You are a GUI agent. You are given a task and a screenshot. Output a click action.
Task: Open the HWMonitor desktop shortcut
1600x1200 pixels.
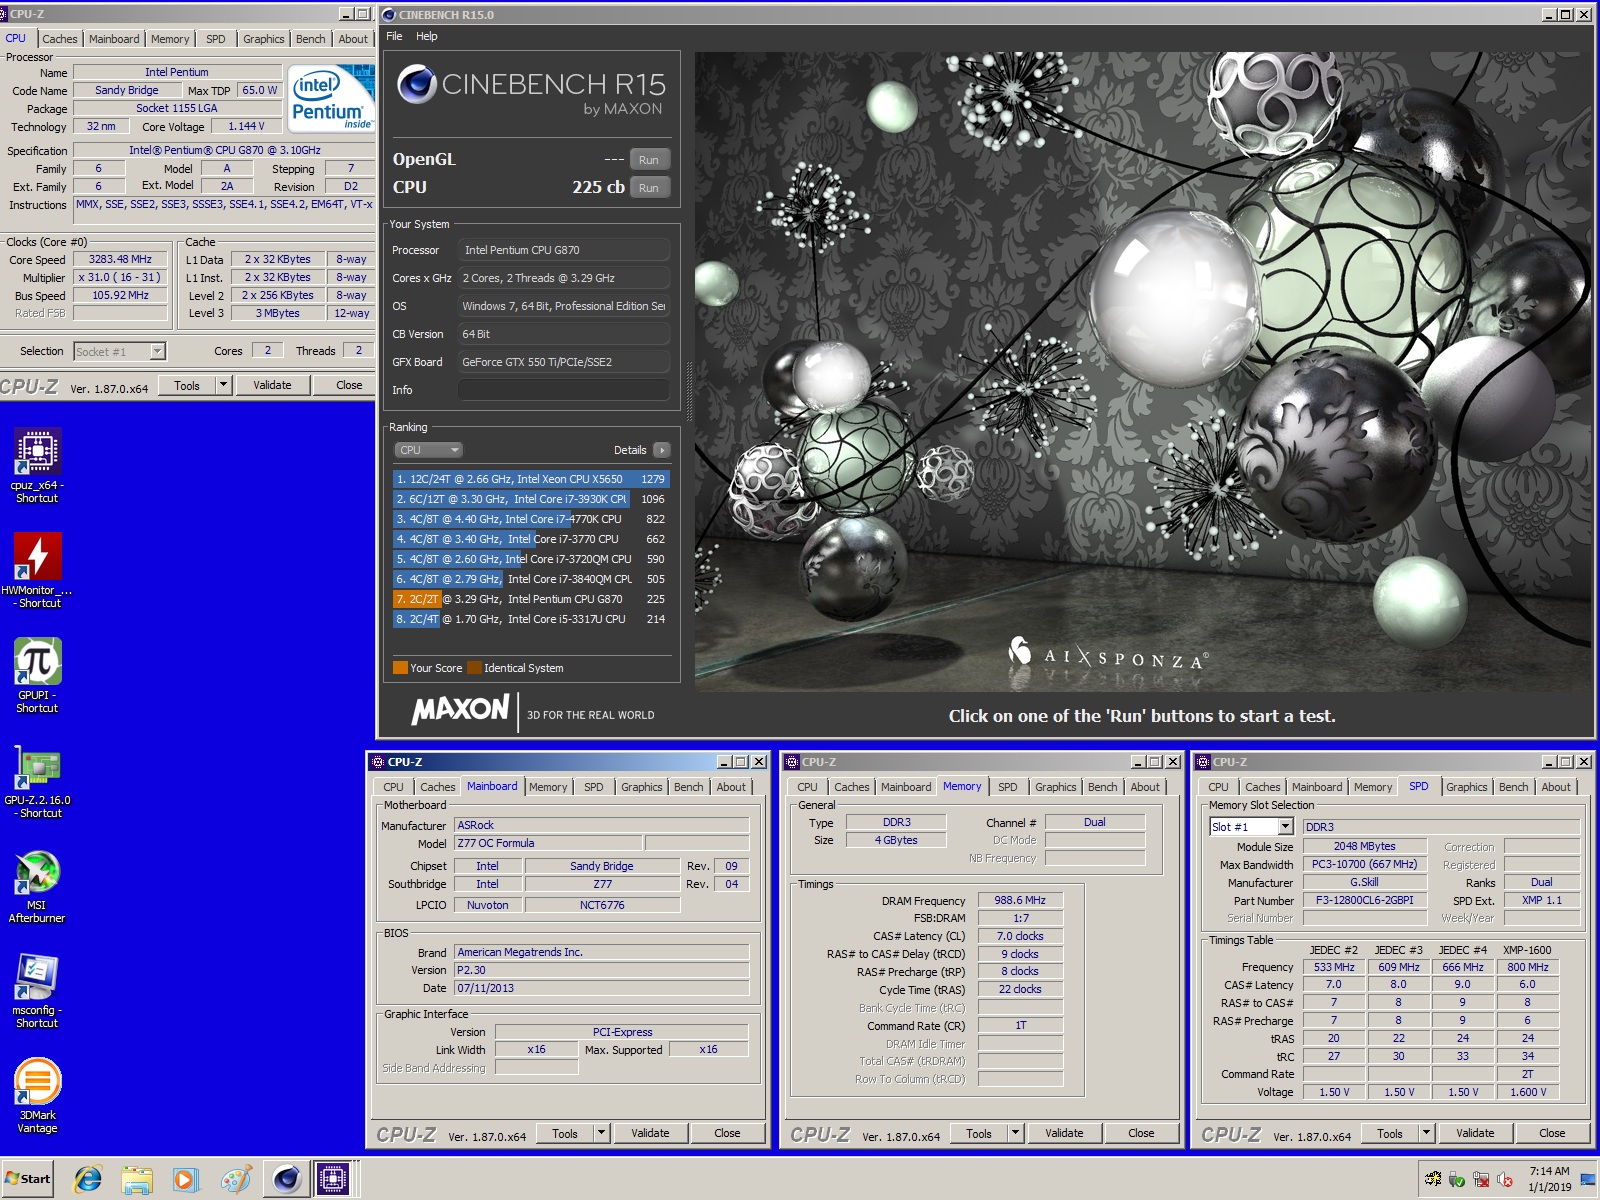(x=37, y=570)
